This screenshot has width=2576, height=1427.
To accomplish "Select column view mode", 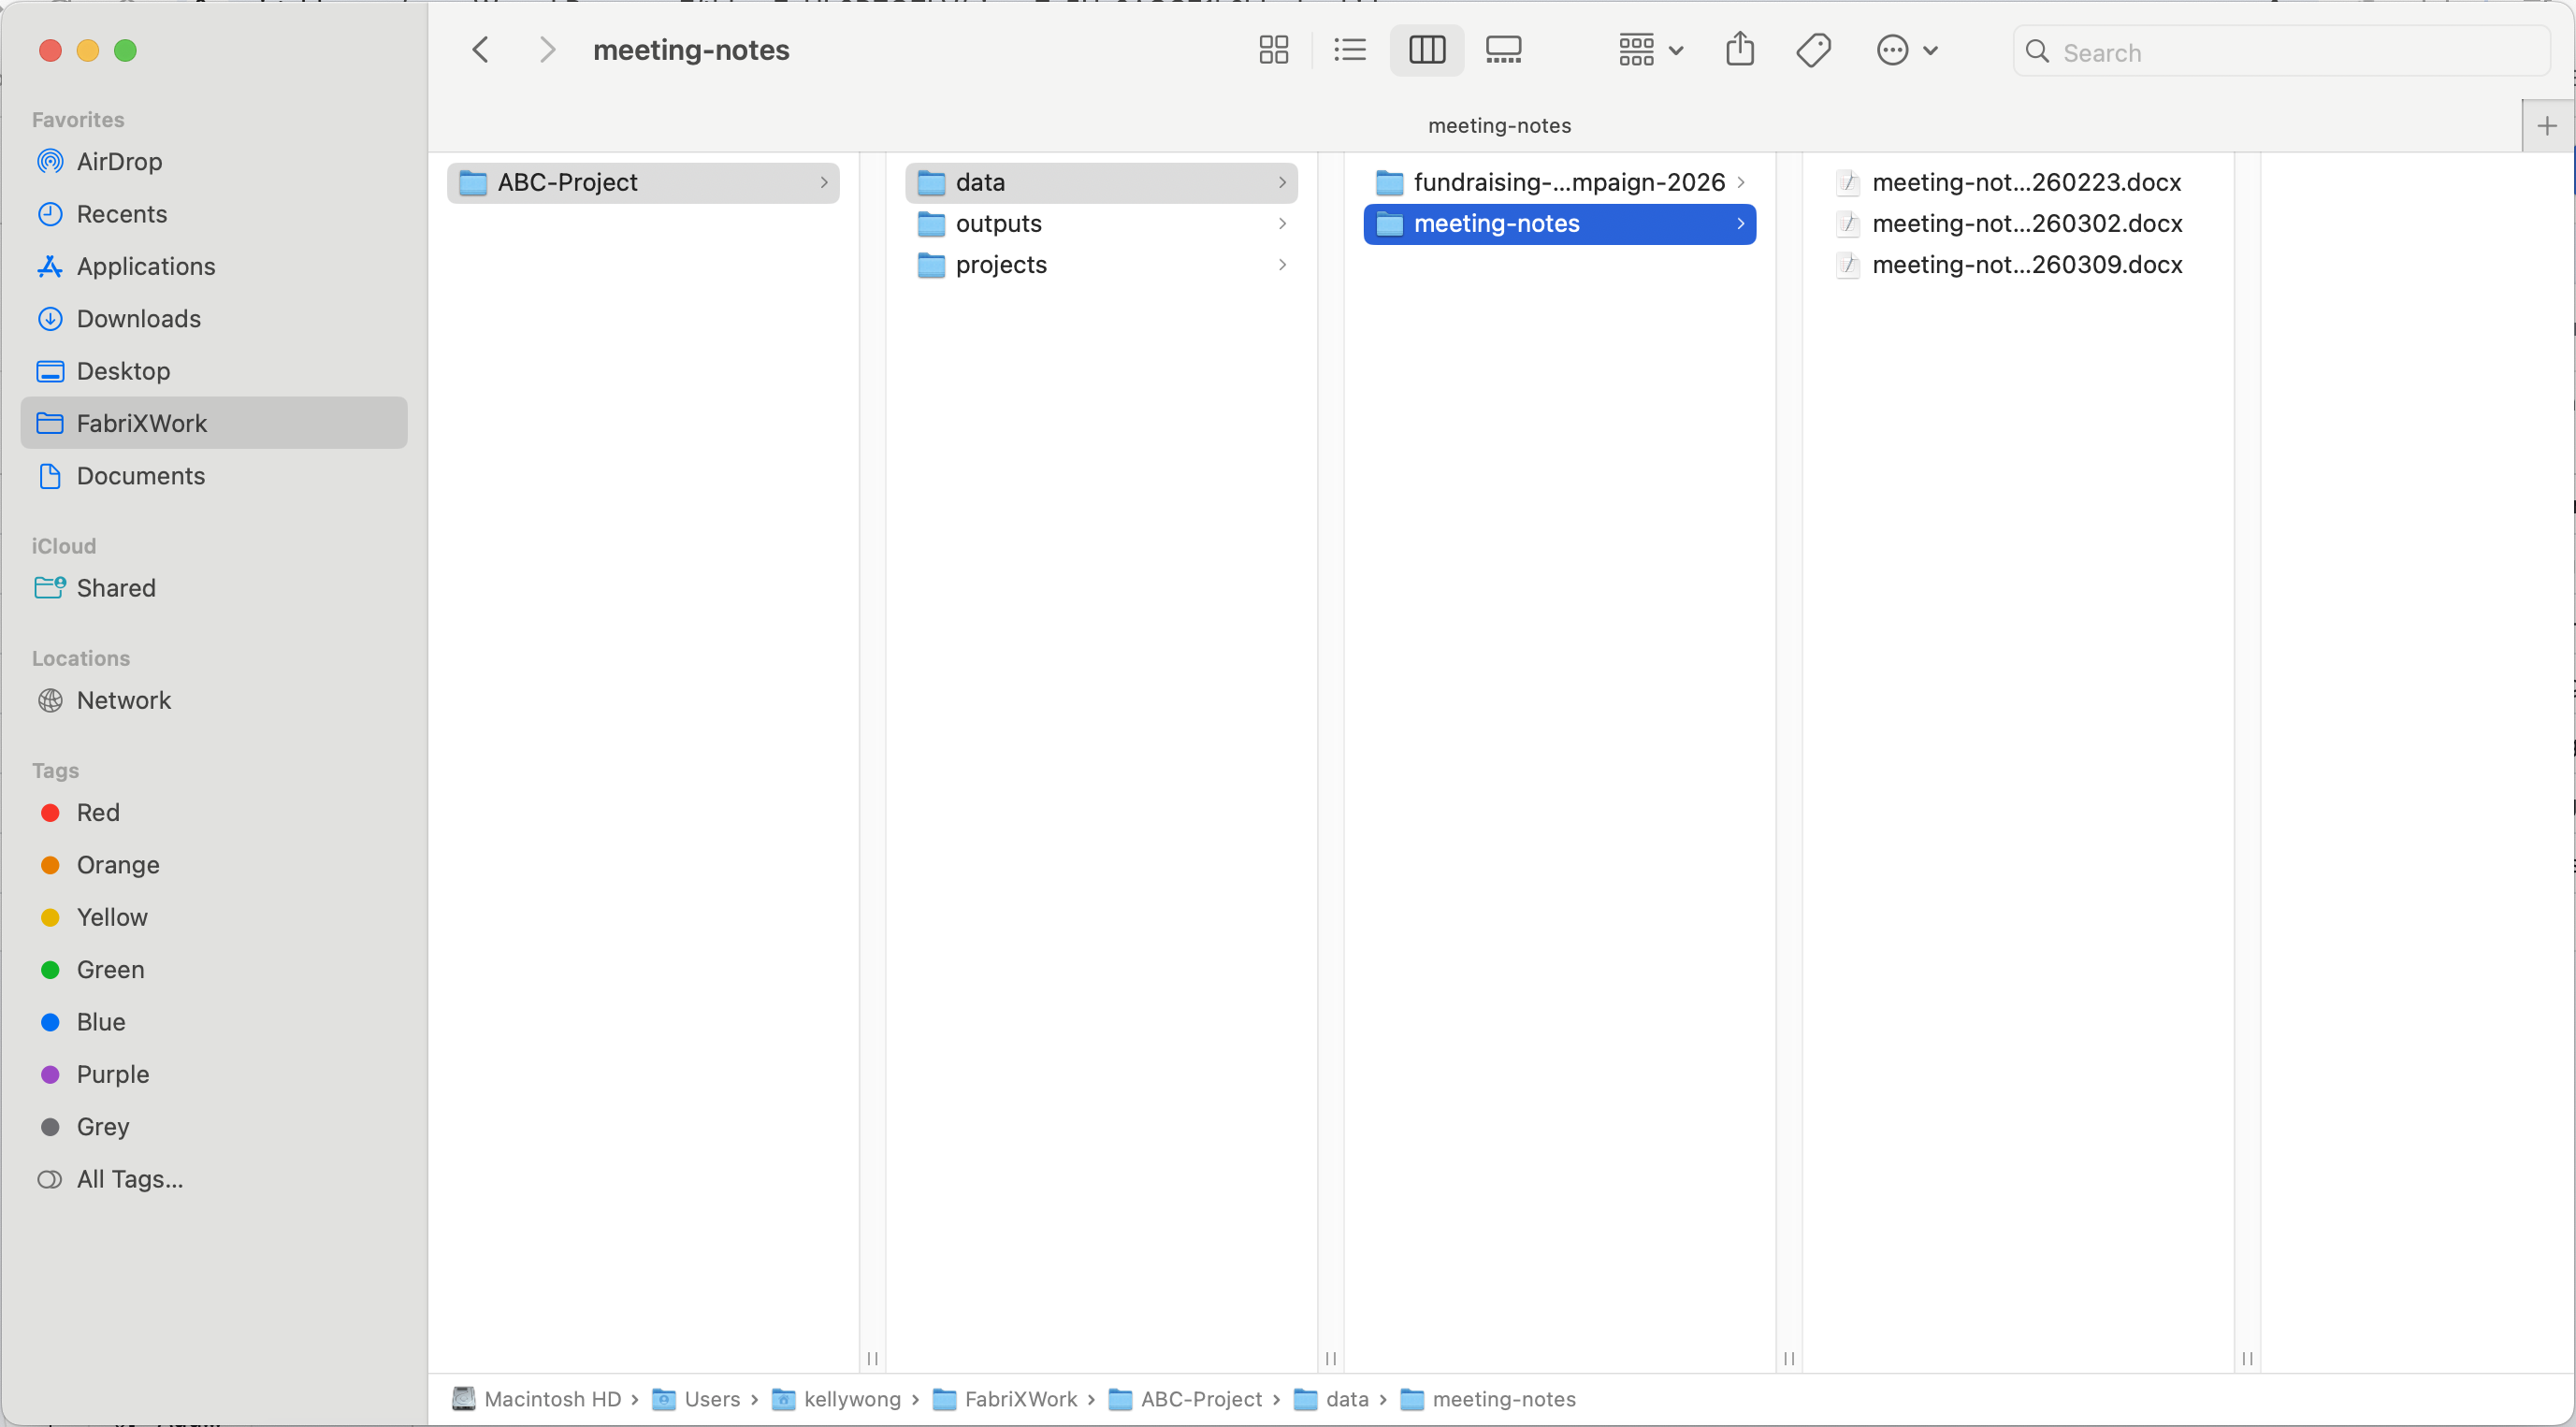I will [1426, 50].
